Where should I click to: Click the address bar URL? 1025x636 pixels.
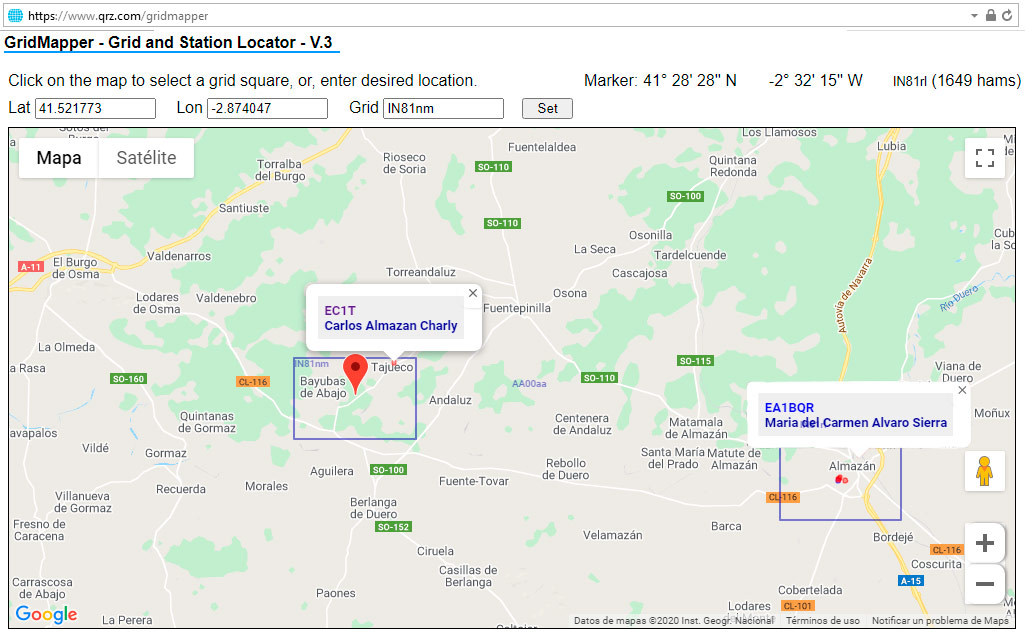coord(118,16)
